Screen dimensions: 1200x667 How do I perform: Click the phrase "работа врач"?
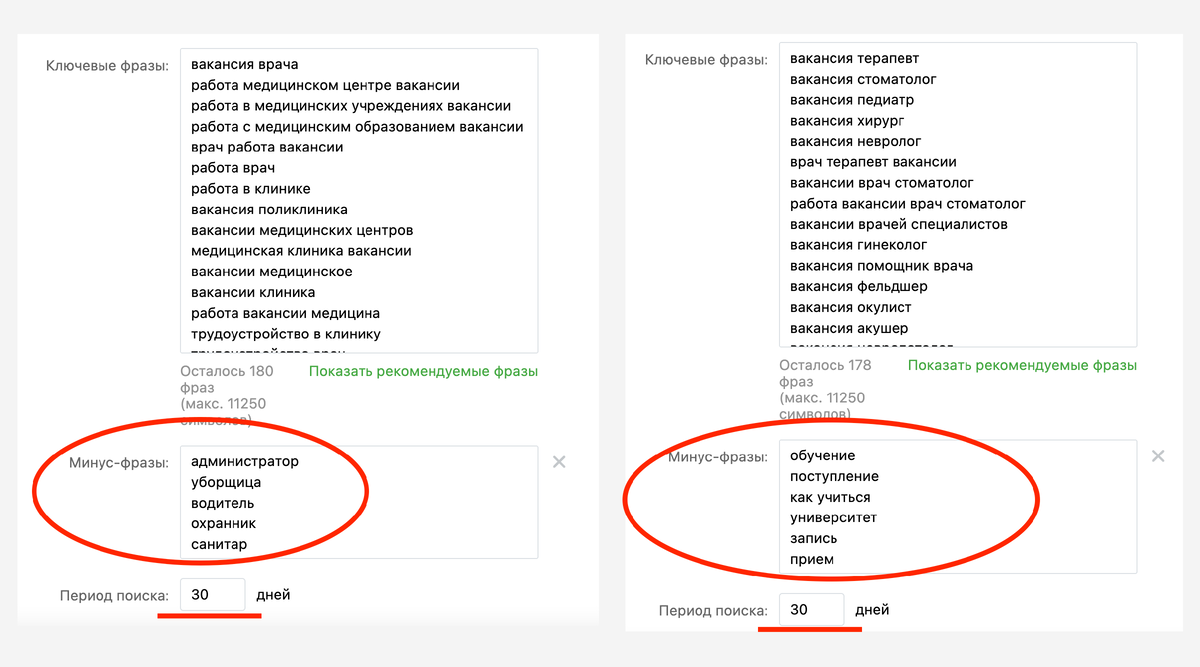[231, 168]
